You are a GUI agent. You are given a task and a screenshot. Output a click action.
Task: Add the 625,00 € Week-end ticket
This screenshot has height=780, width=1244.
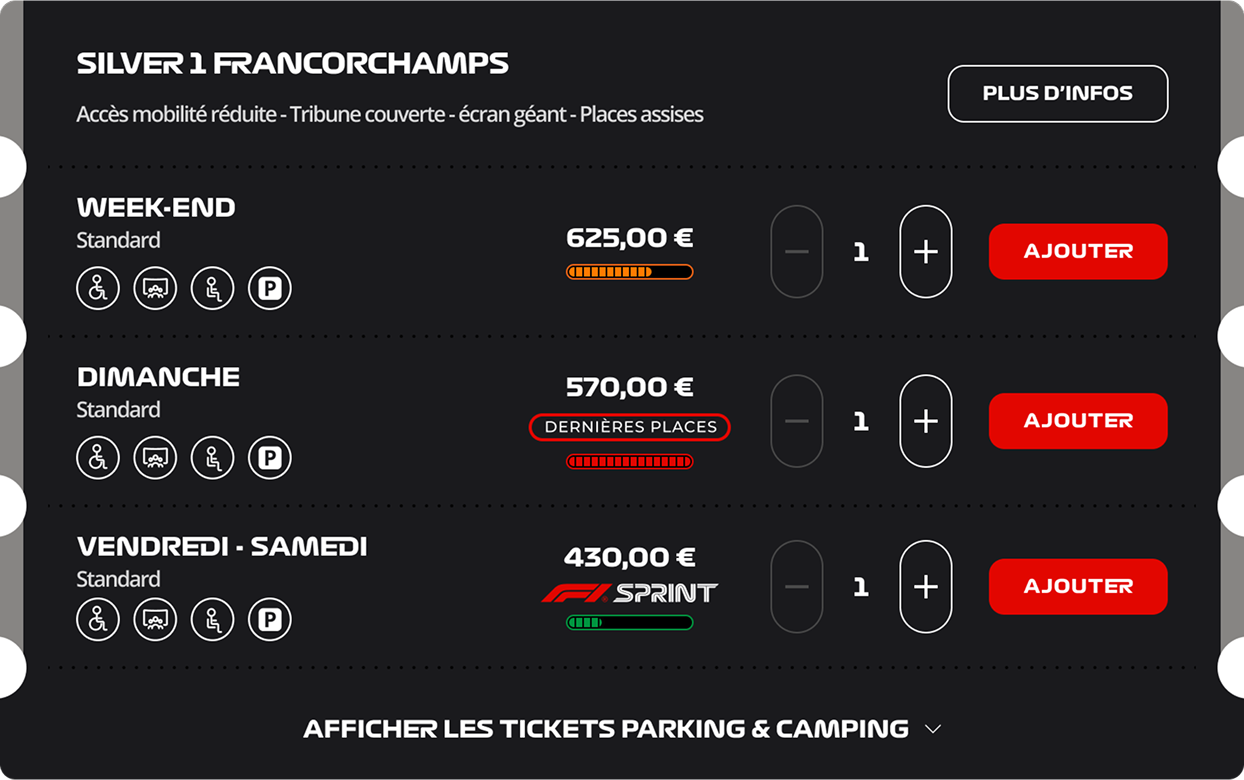pyautogui.click(x=1078, y=252)
